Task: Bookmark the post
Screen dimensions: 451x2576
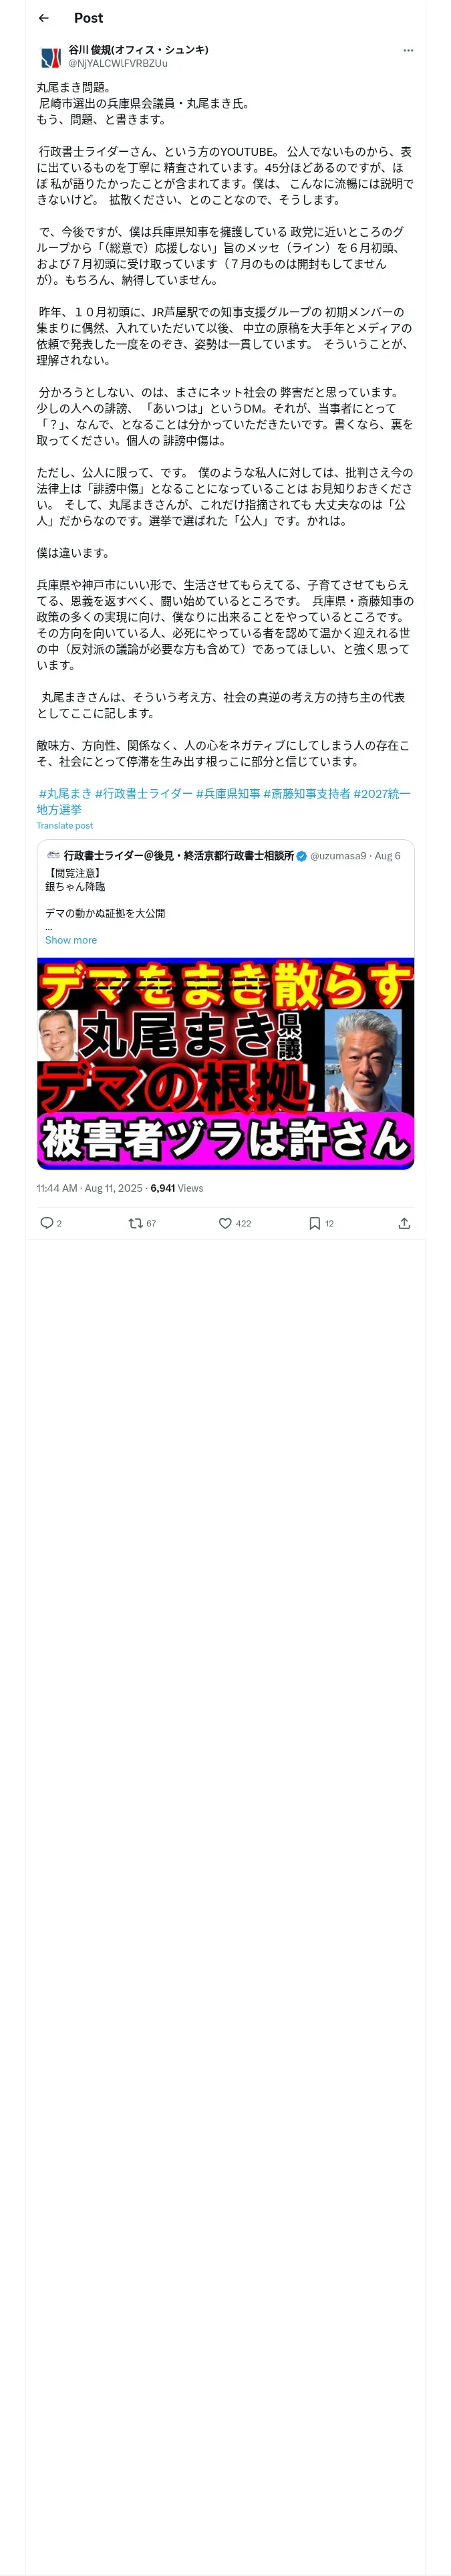Action: tap(315, 1223)
